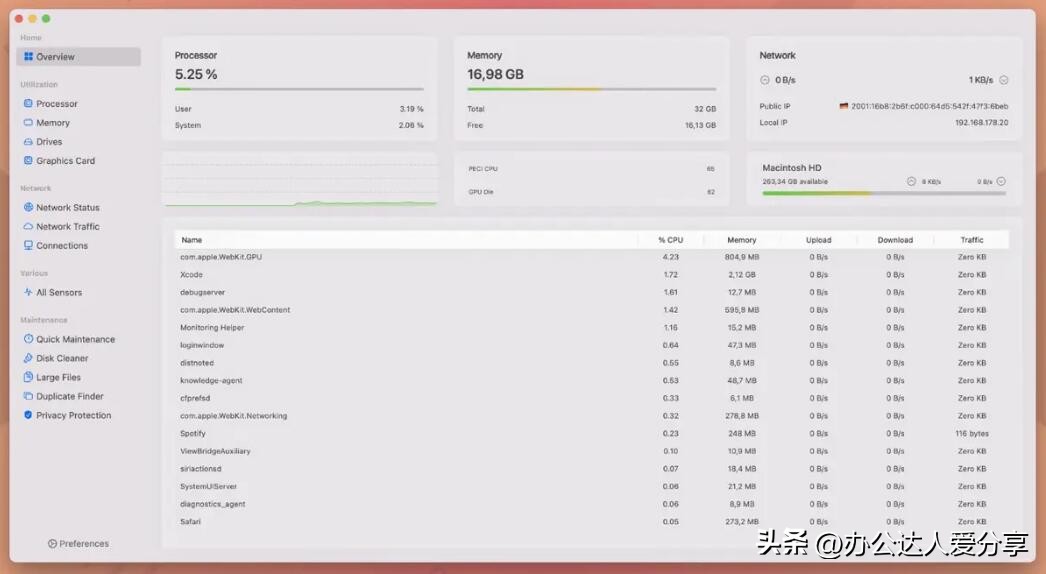Click the Memory usage progress bar

point(592,89)
